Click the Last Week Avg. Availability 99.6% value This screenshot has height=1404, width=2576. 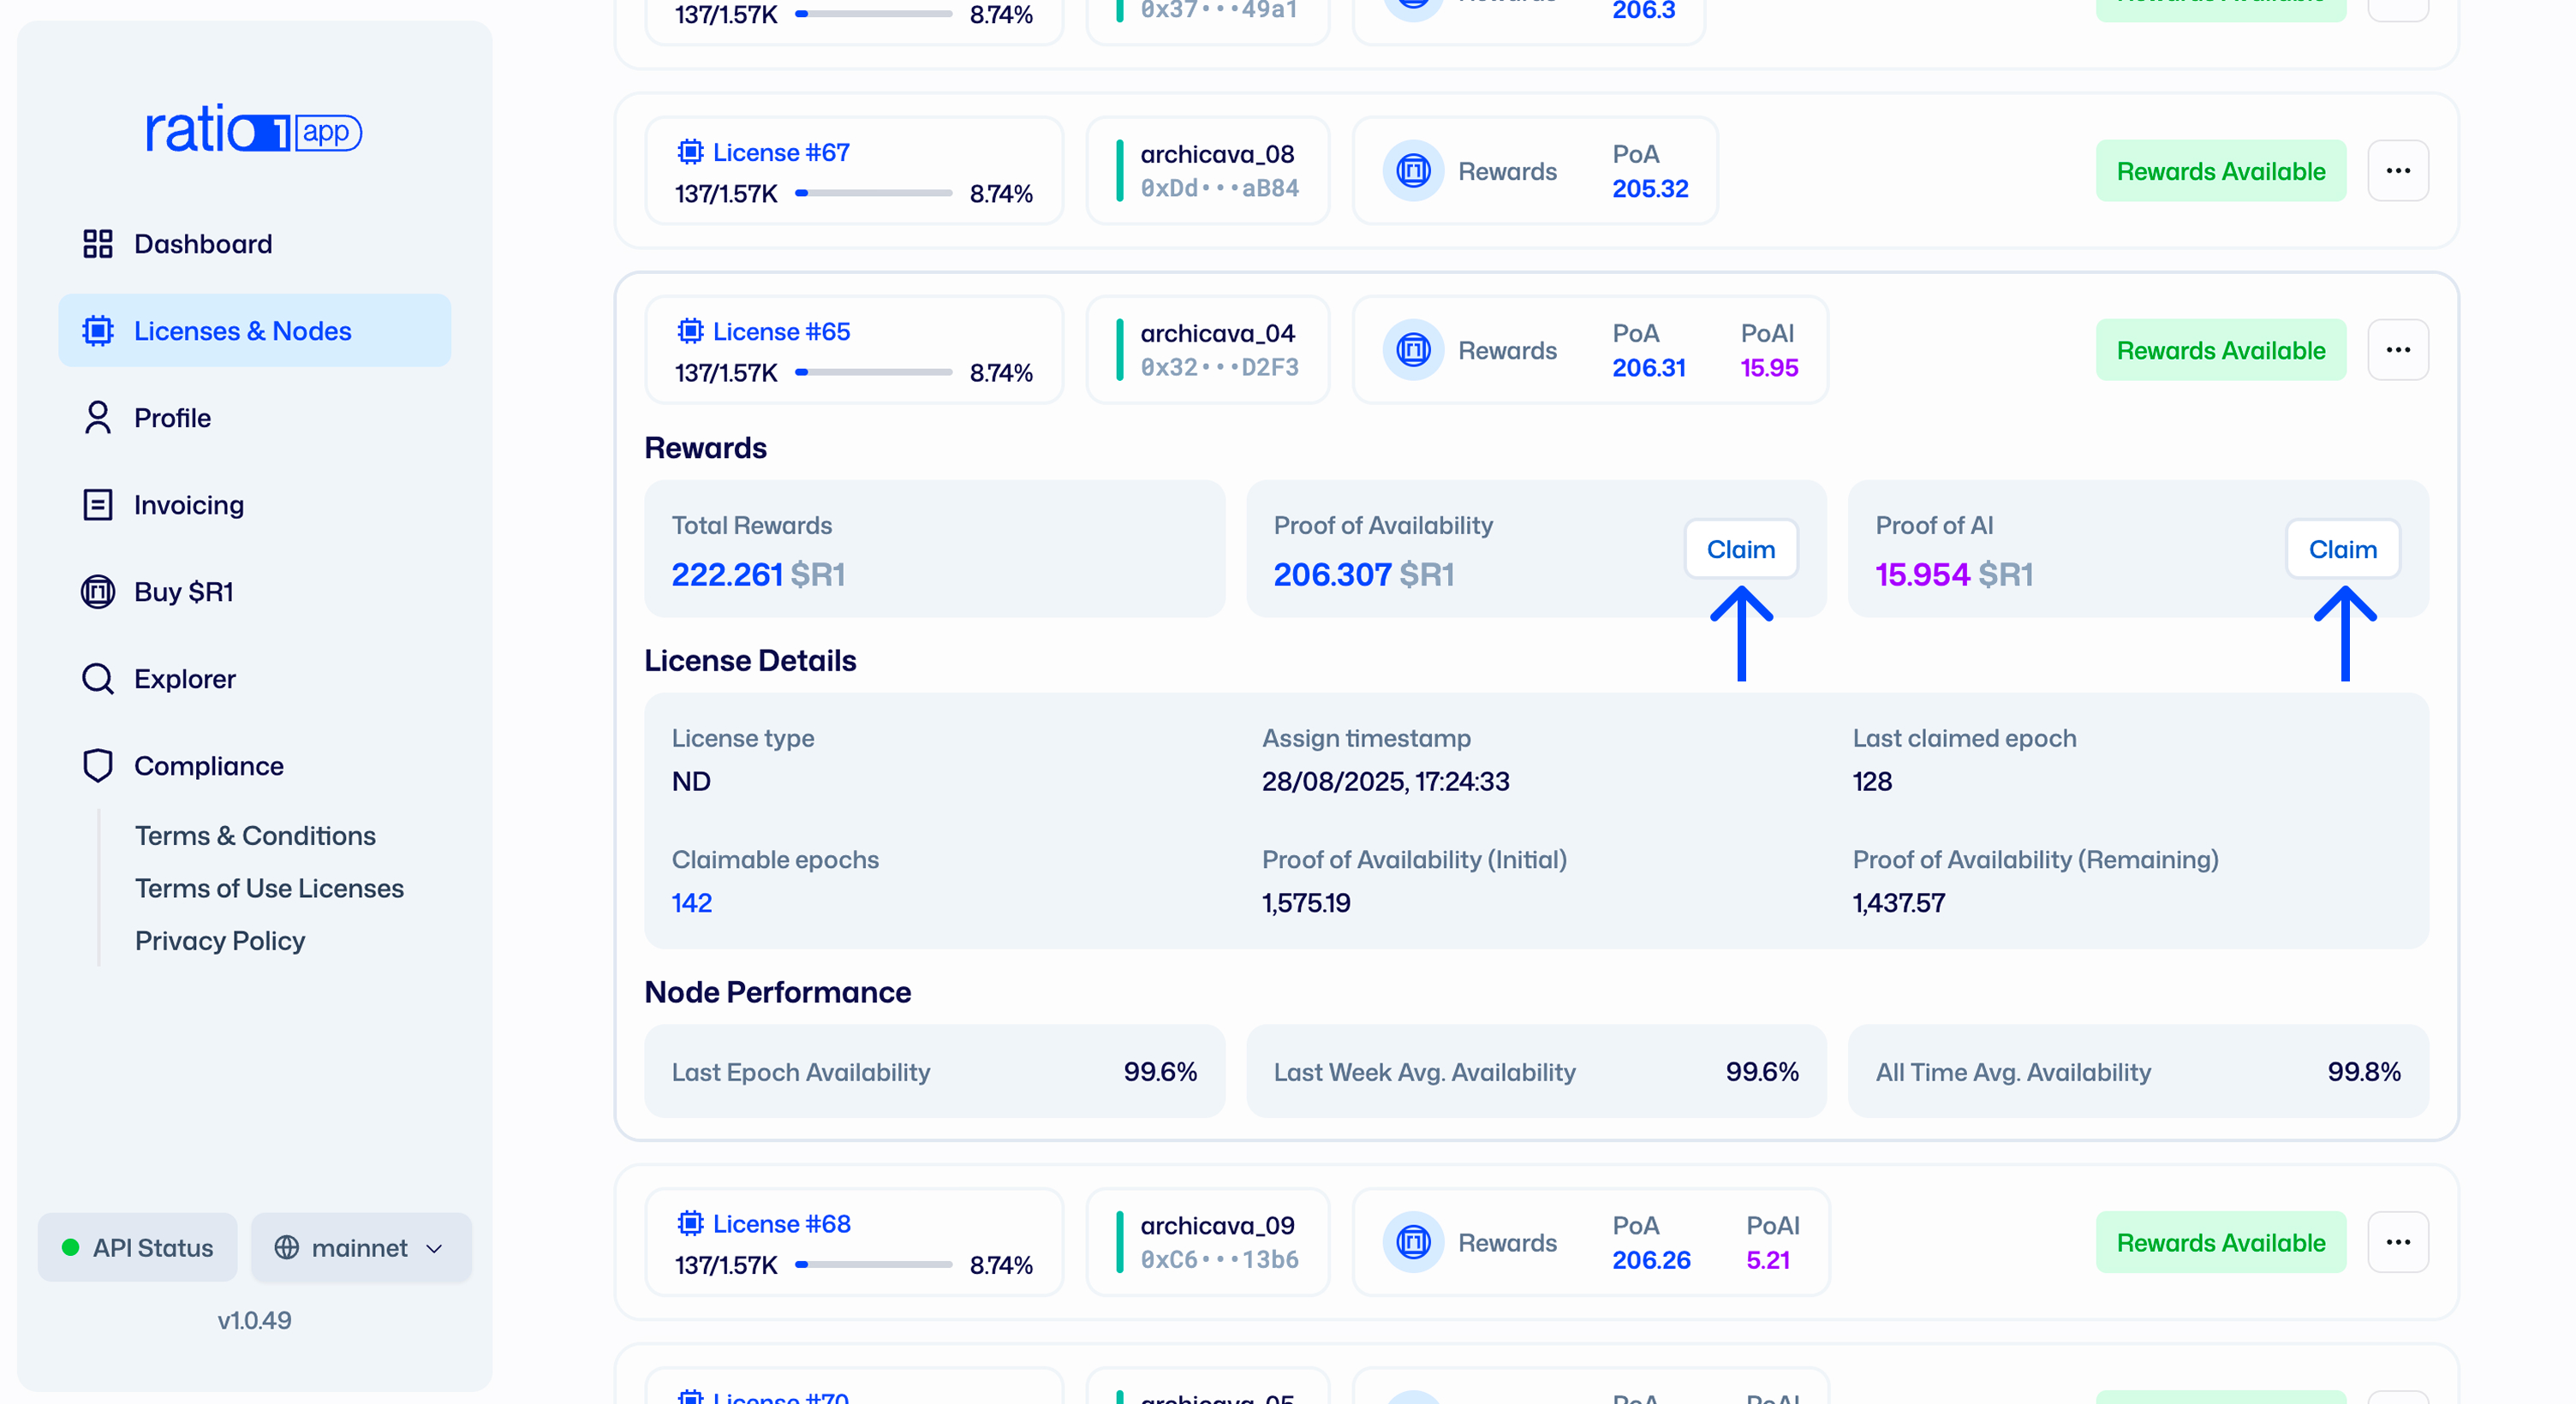tap(1762, 1071)
